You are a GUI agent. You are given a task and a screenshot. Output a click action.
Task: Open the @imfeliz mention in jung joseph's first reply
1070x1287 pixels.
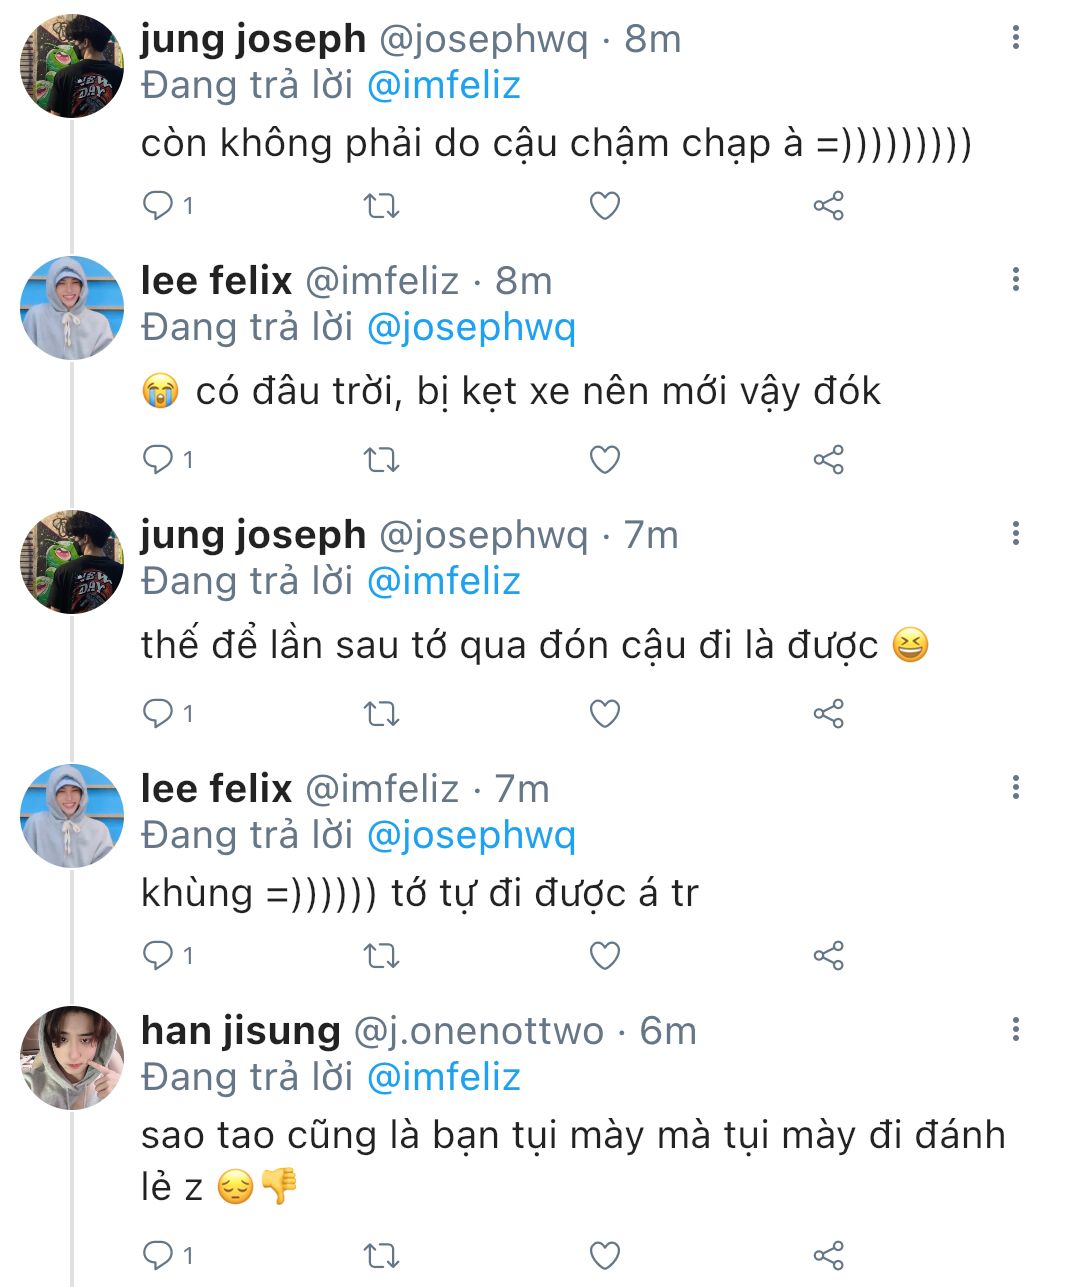(444, 86)
